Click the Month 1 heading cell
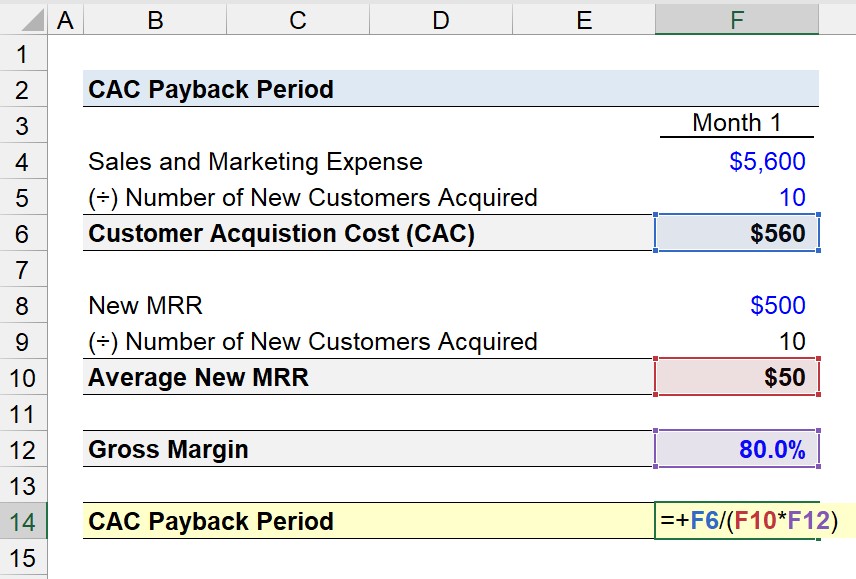The width and height of the screenshot is (856, 579). [736, 123]
